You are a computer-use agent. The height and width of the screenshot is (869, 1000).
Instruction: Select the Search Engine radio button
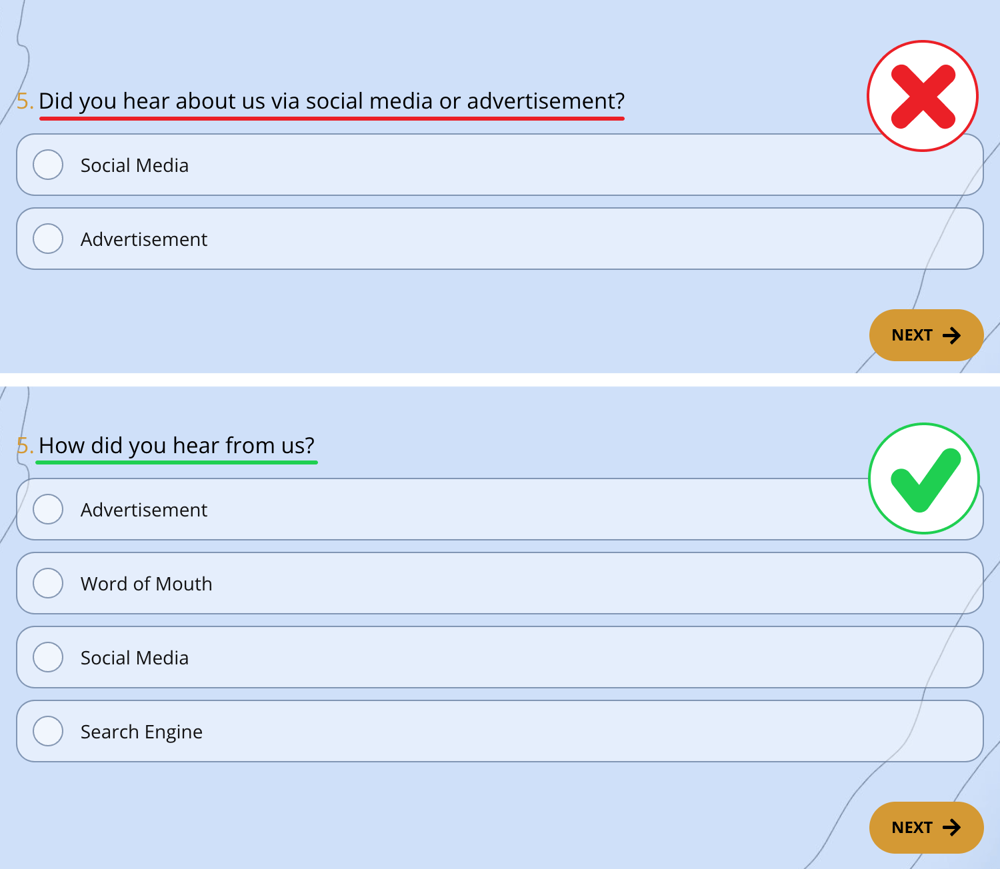(x=47, y=731)
